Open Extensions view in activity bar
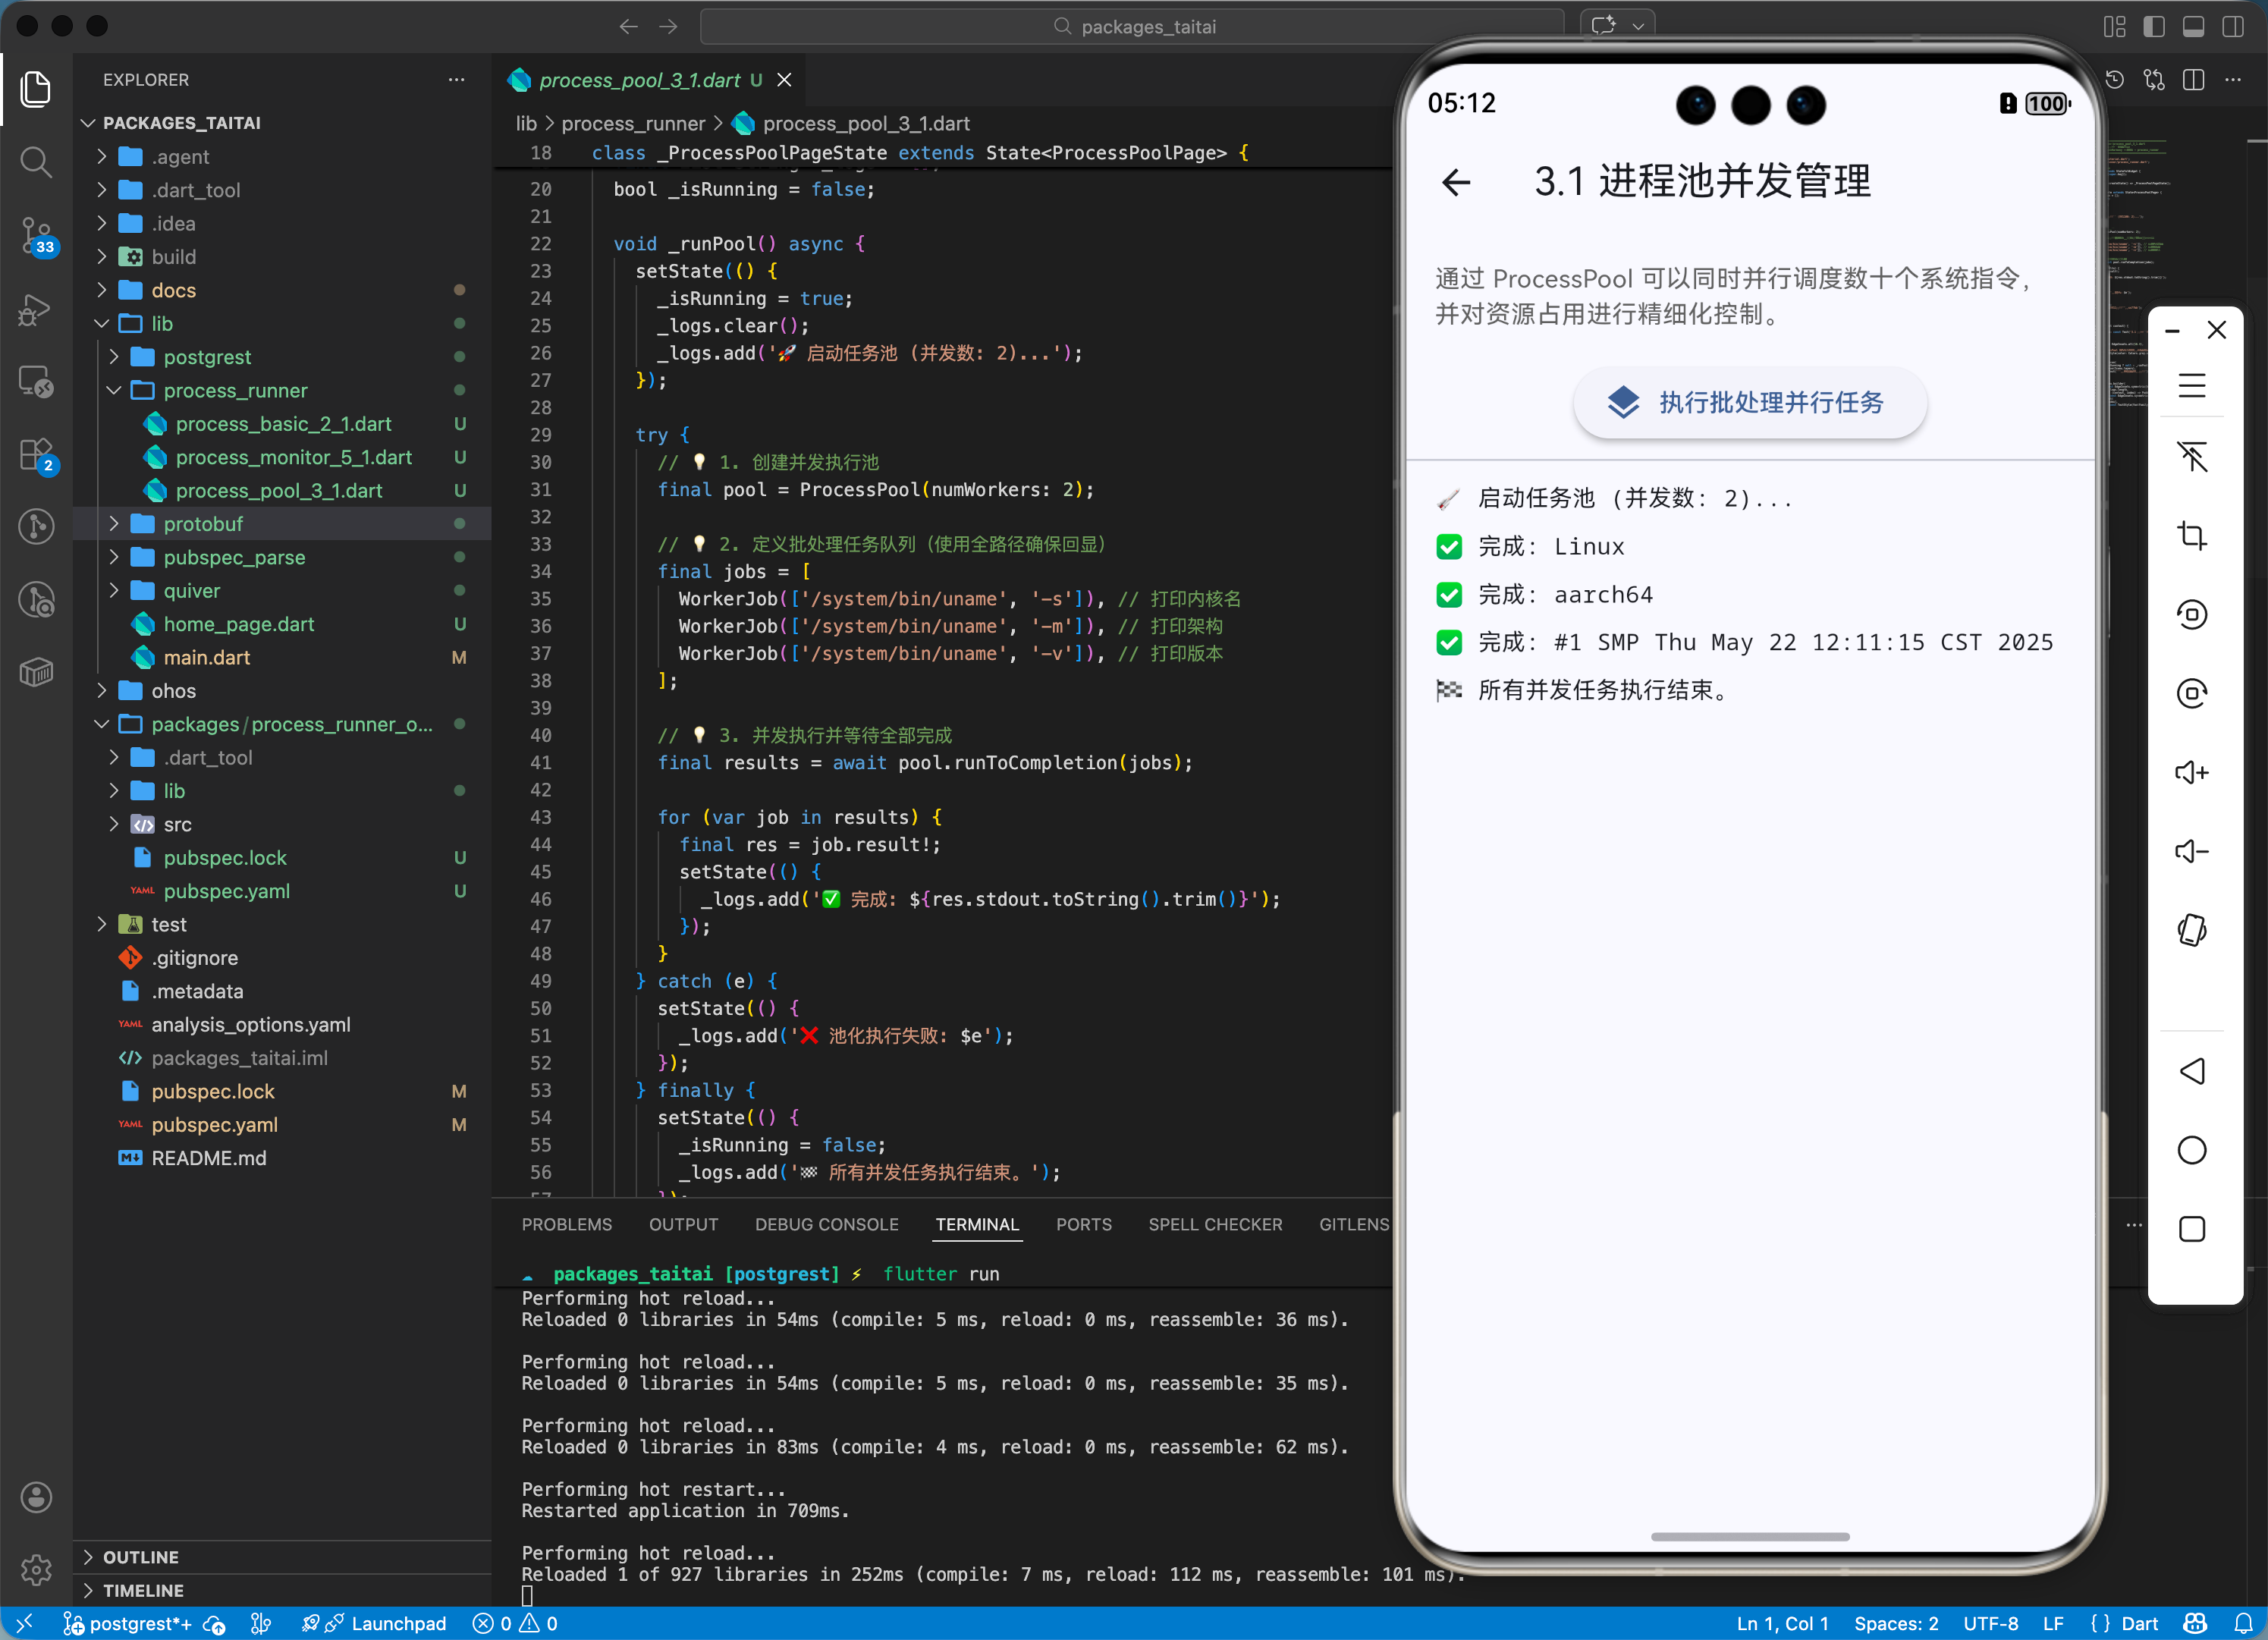 (36, 455)
